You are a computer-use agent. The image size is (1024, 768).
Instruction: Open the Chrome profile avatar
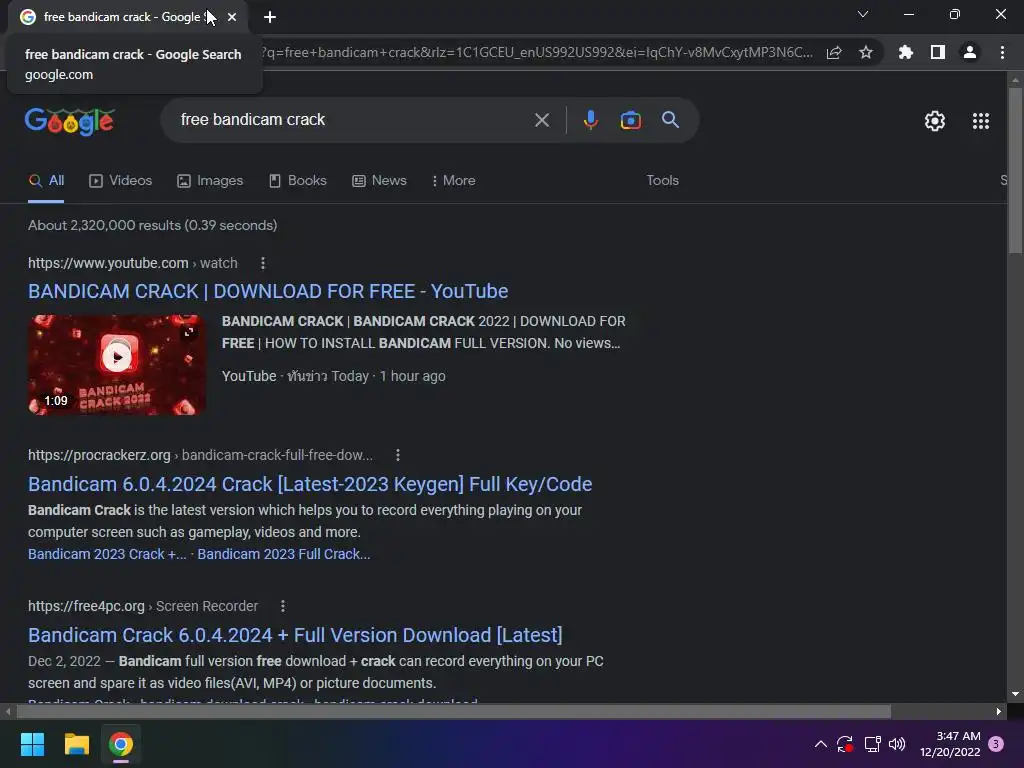click(969, 52)
